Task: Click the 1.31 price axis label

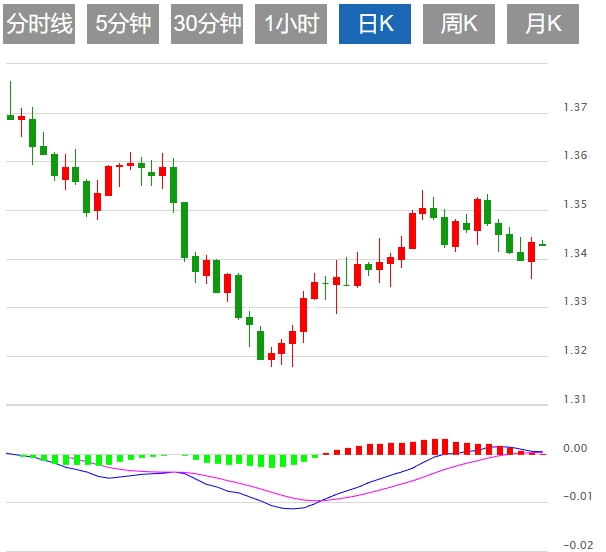Action: [x=575, y=399]
